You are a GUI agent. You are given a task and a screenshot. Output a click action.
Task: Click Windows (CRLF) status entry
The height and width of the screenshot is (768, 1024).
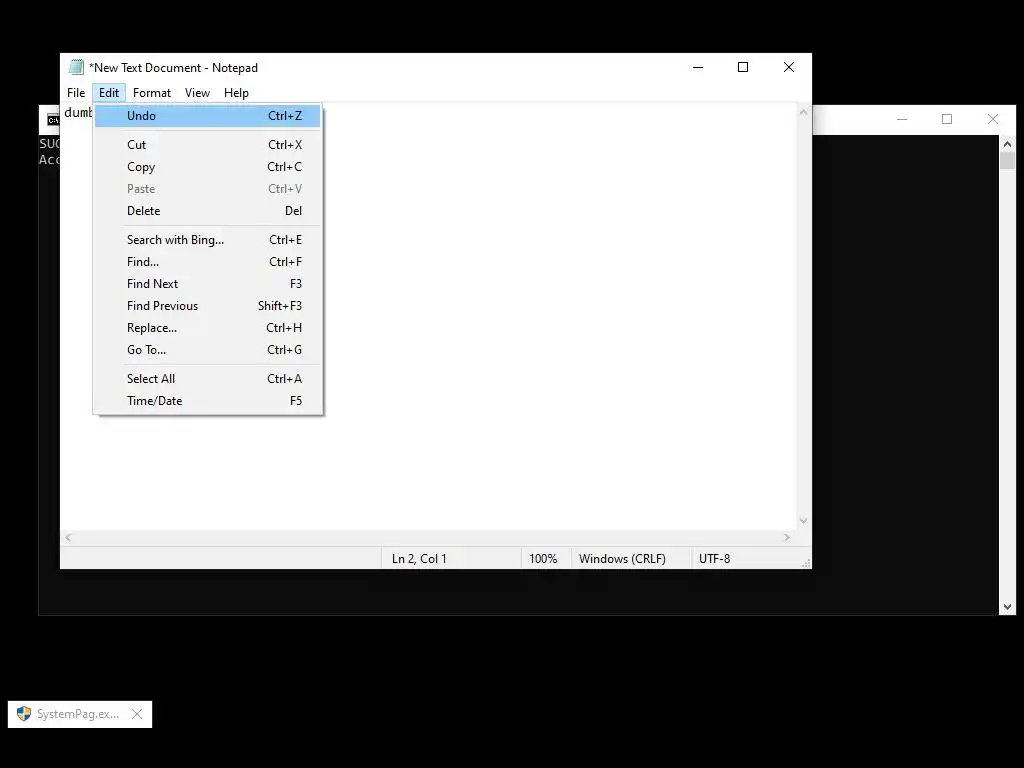(x=622, y=559)
